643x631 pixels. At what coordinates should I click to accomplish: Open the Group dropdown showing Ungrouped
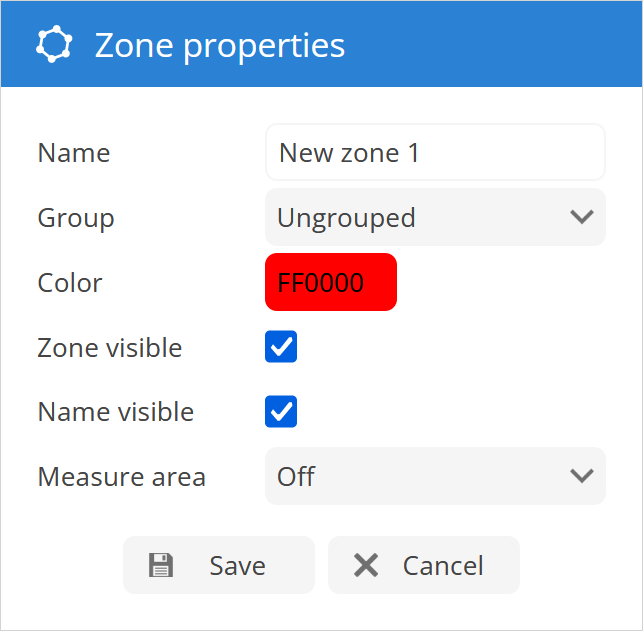[x=435, y=217]
